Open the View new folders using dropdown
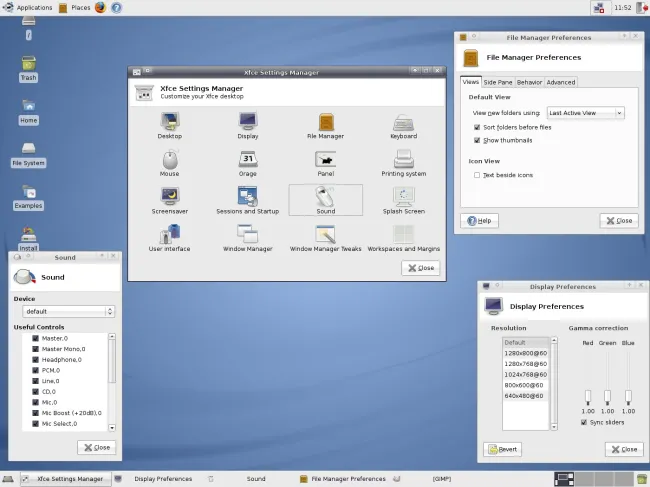 (x=585, y=113)
